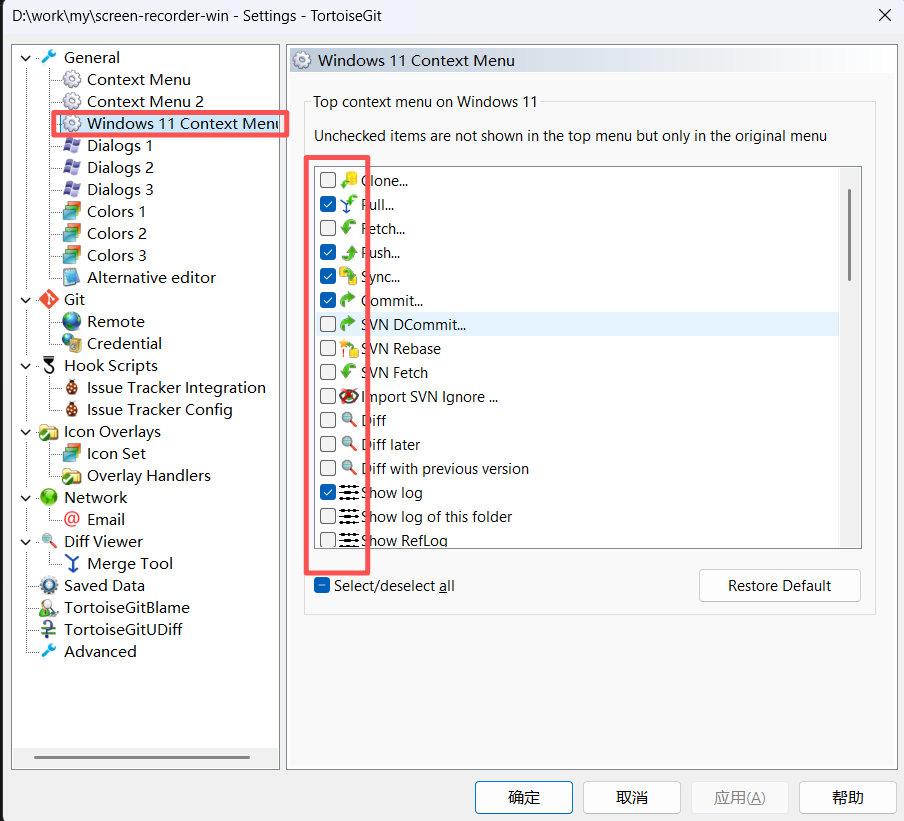904x821 pixels.
Task: Click the Saved Data gear icon
Action: pyautogui.click(x=49, y=585)
